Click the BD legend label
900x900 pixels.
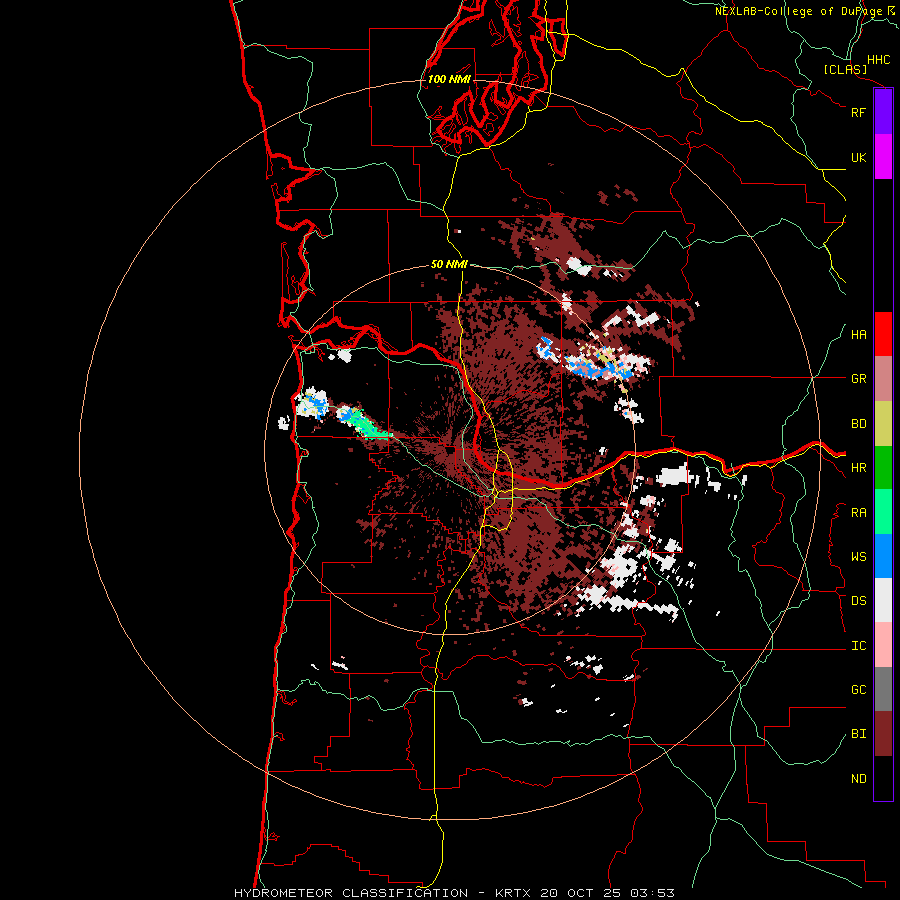tap(858, 424)
